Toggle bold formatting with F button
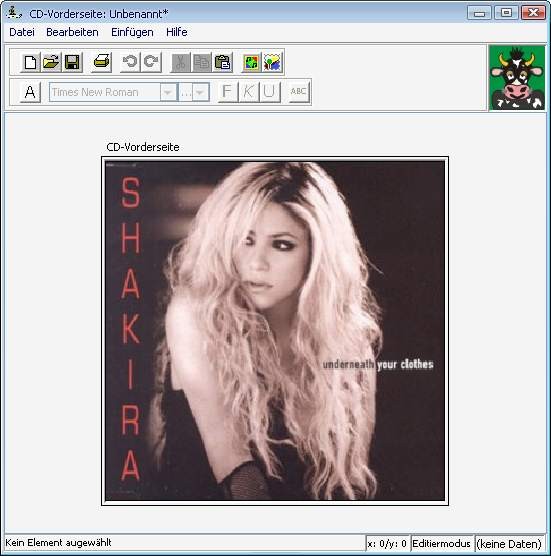551x556 pixels. click(x=228, y=92)
